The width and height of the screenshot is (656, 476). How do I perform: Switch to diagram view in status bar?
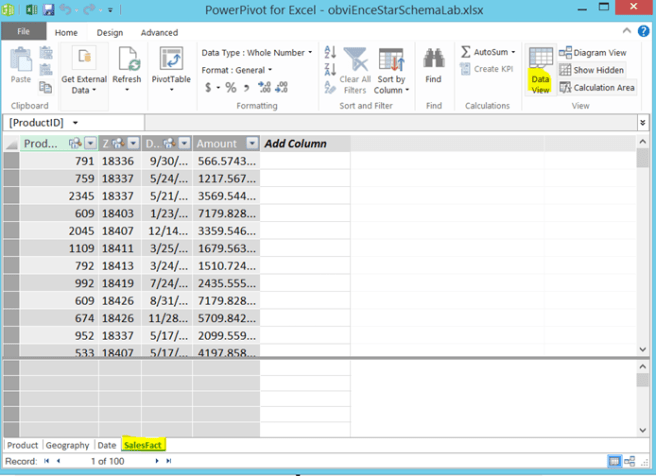(x=630, y=461)
